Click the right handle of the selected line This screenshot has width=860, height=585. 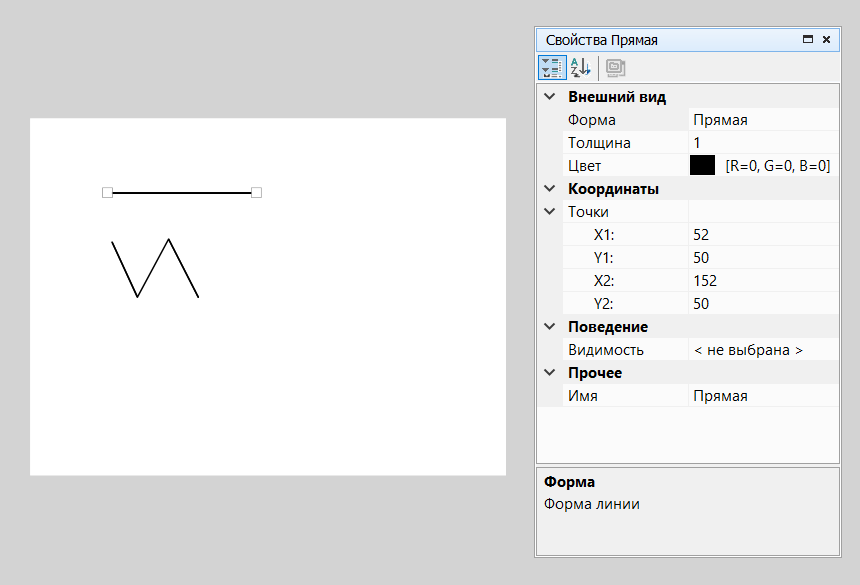click(256, 192)
